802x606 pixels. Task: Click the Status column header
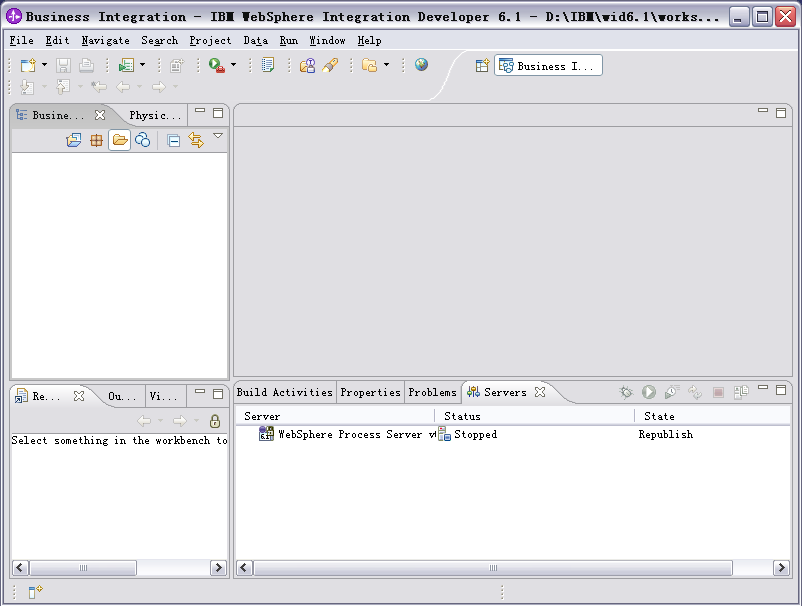tap(534, 416)
